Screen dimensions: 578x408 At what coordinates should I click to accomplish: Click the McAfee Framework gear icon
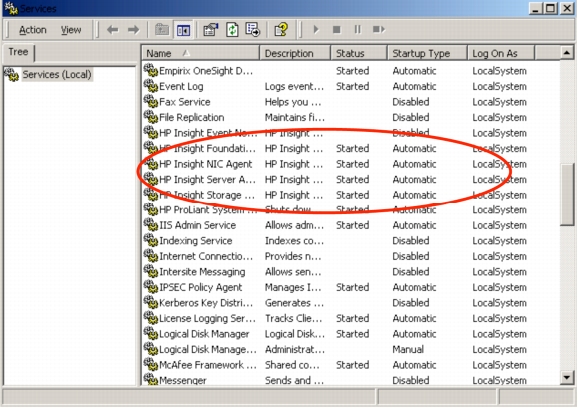pos(151,364)
